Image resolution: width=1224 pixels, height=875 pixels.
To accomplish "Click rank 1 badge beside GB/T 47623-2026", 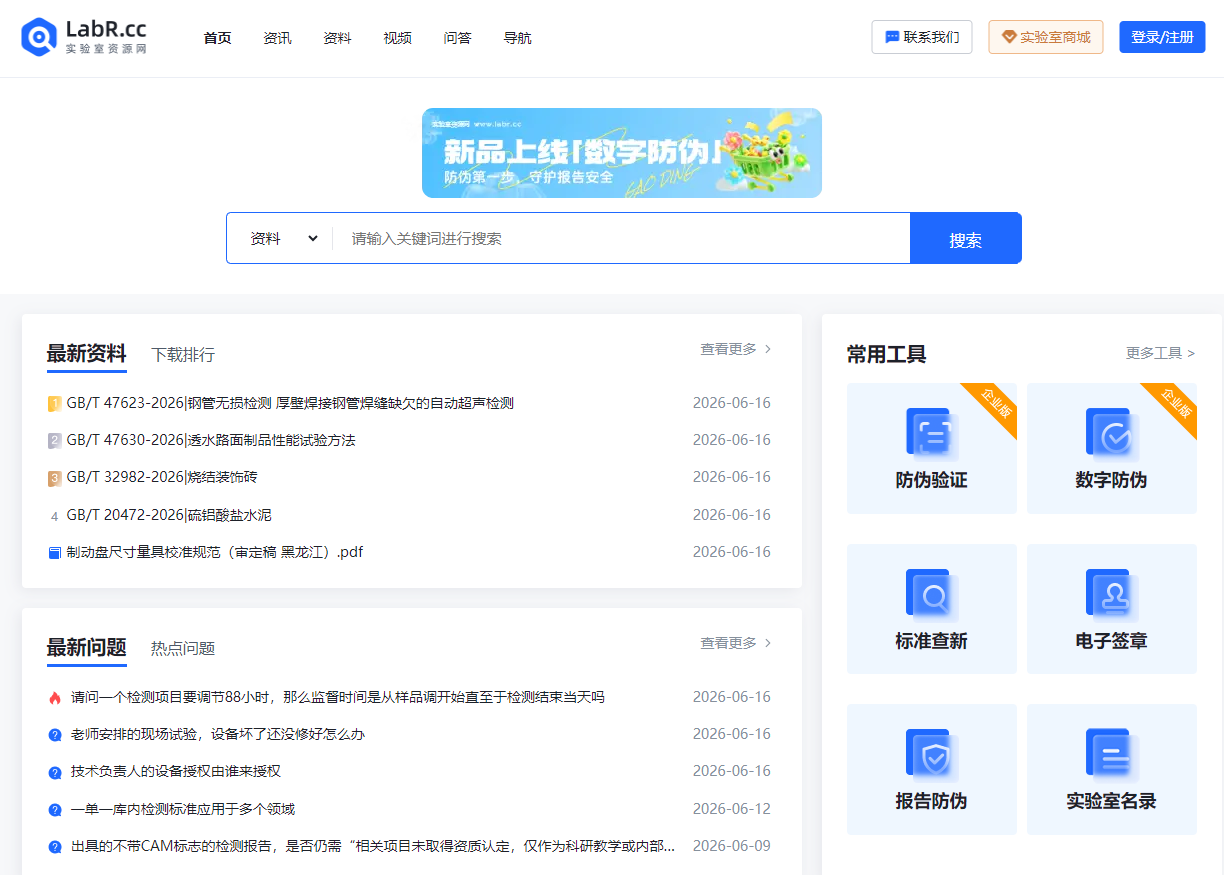I will click(54, 404).
